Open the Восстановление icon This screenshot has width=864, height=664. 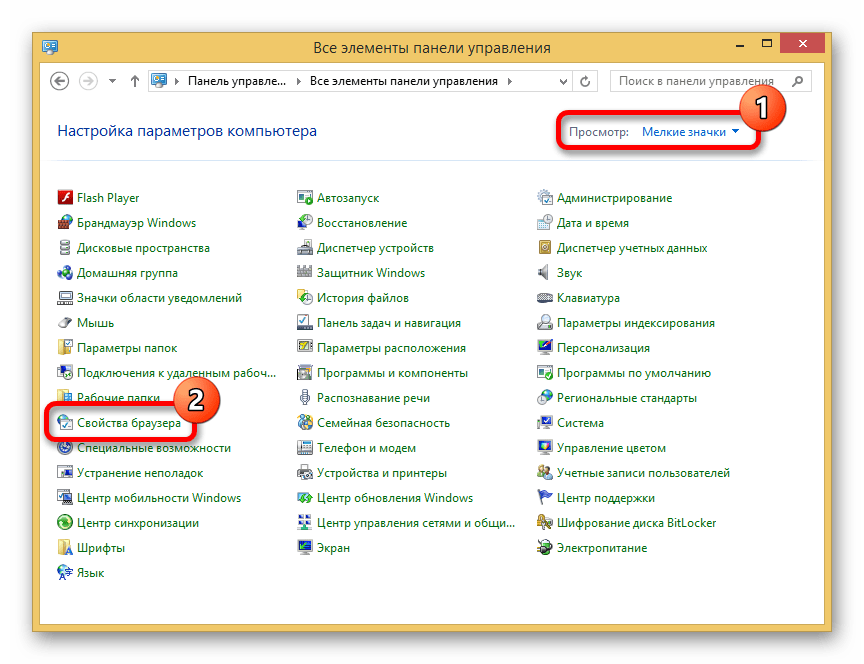(305, 223)
